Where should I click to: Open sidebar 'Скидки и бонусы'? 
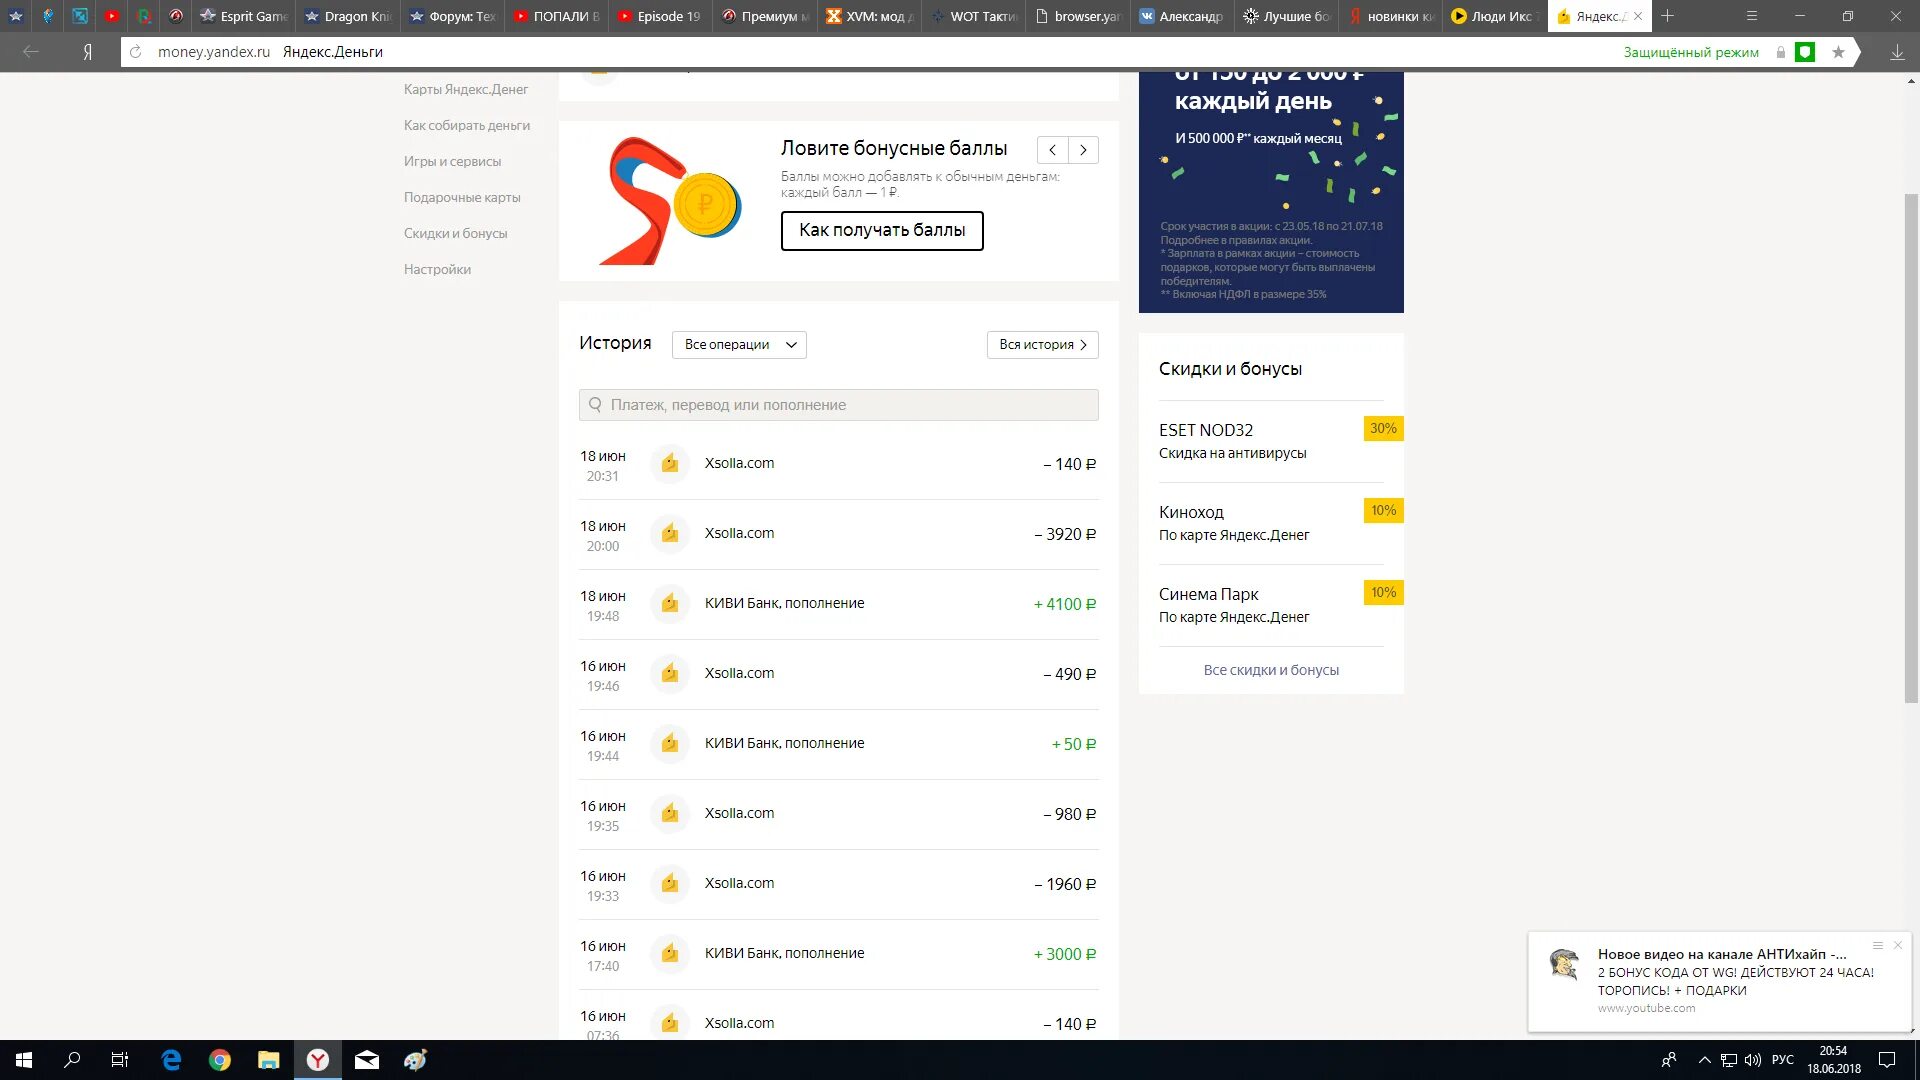coord(455,234)
